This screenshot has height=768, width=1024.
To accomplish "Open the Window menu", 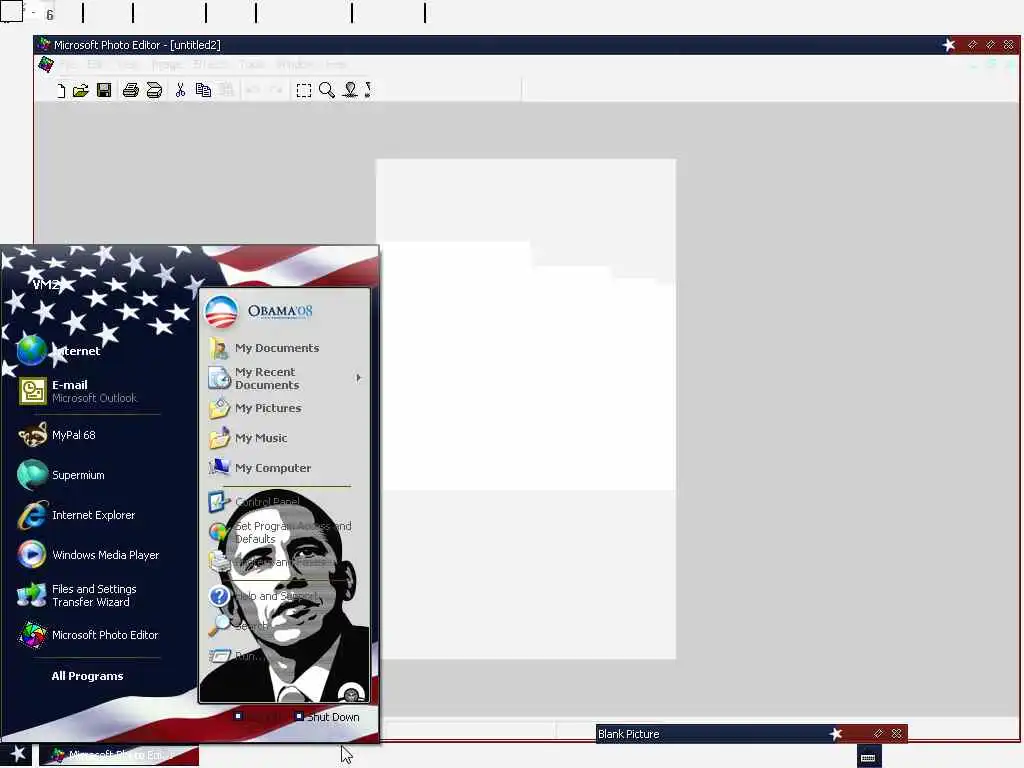I will click(x=295, y=64).
